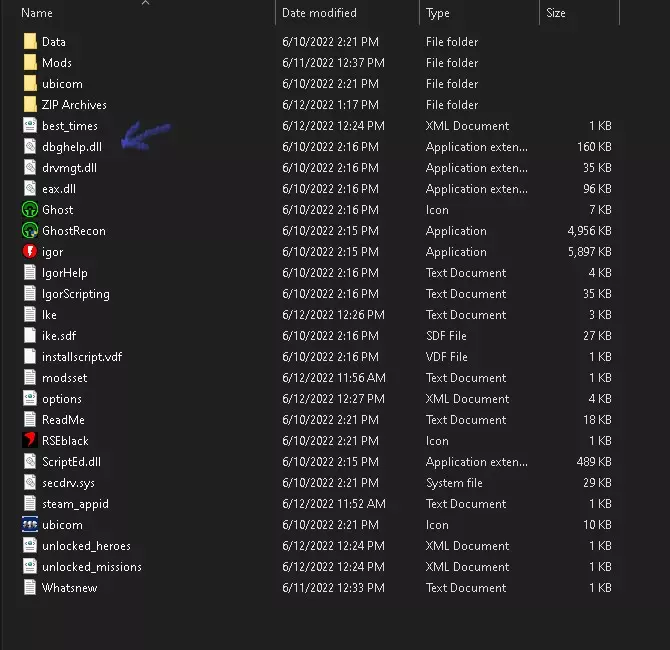This screenshot has height=650, width=670.
Task: Click date 6/11/2022 12:33 PM
Action: (333, 588)
